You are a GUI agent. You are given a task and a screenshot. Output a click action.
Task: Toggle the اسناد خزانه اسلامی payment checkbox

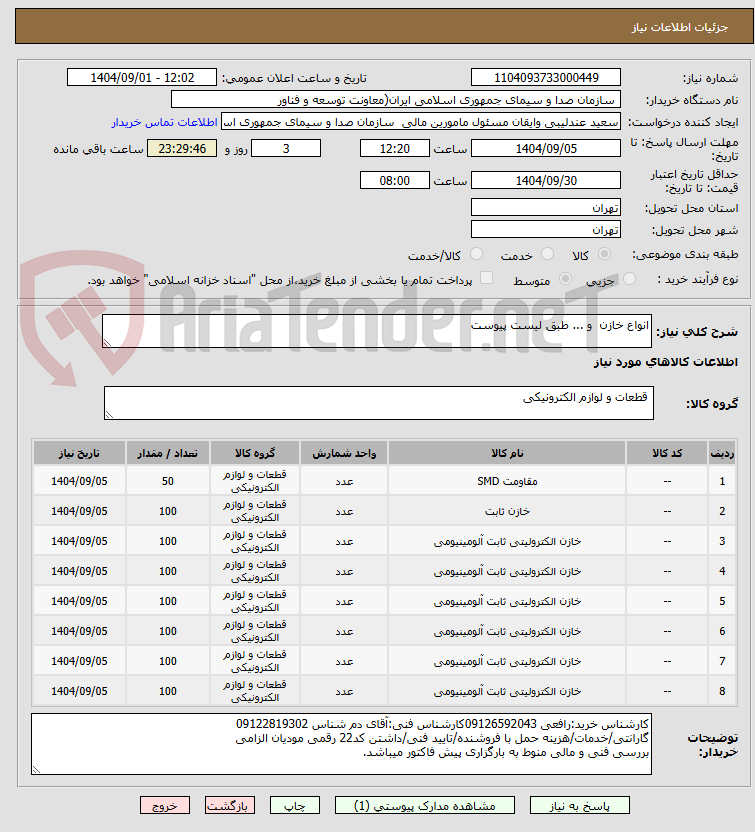tap(486, 278)
